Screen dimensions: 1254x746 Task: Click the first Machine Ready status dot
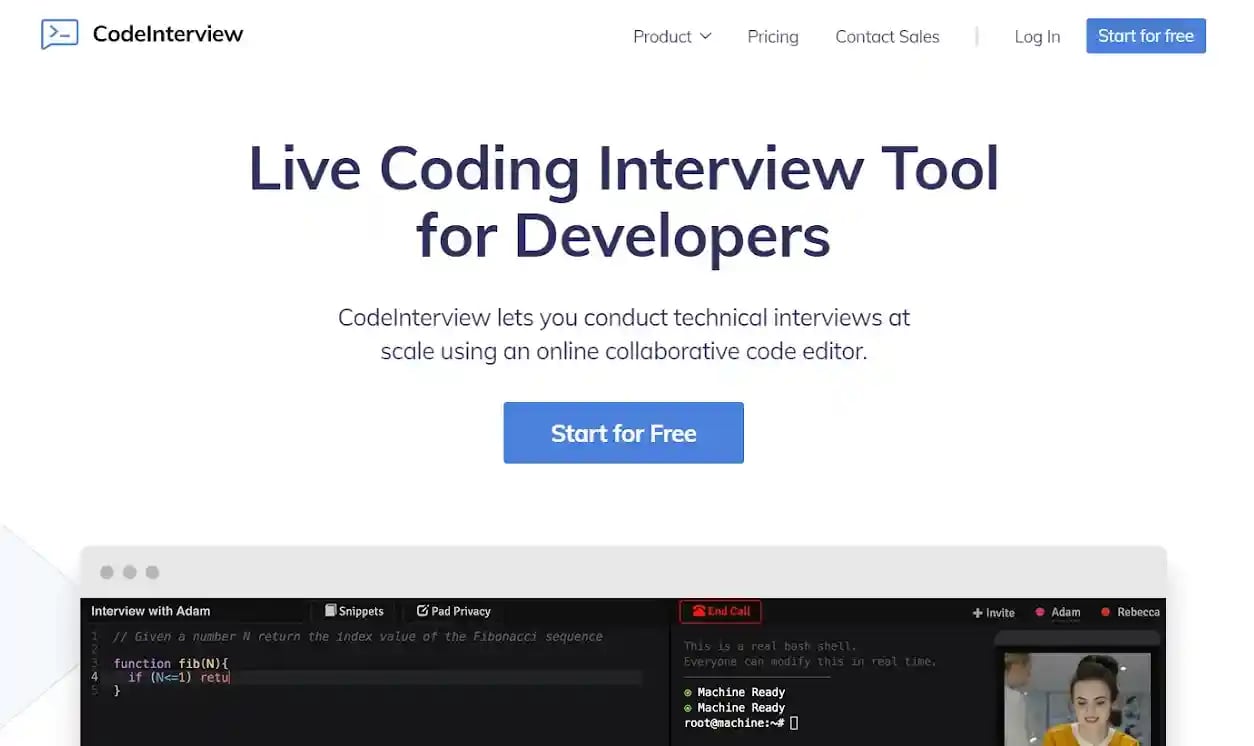[x=688, y=692]
